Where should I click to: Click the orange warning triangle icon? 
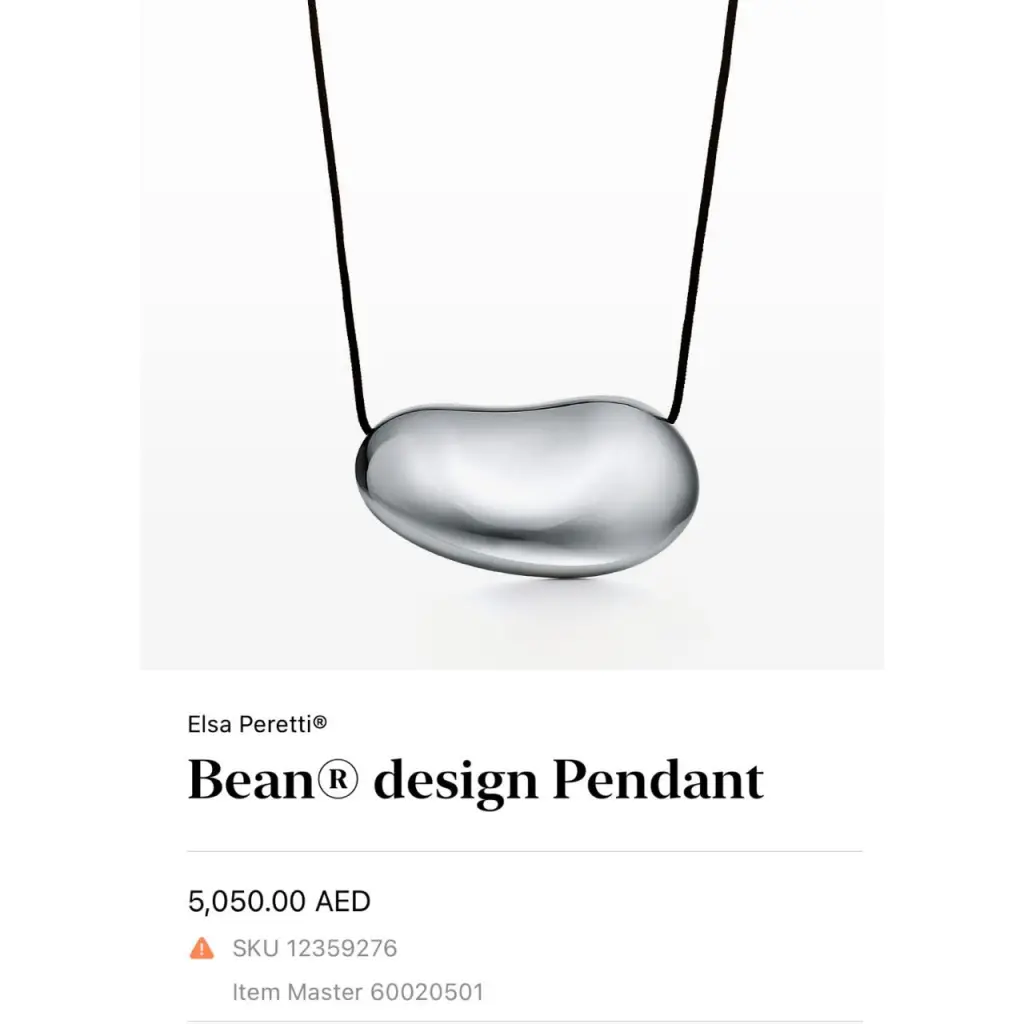[202, 948]
